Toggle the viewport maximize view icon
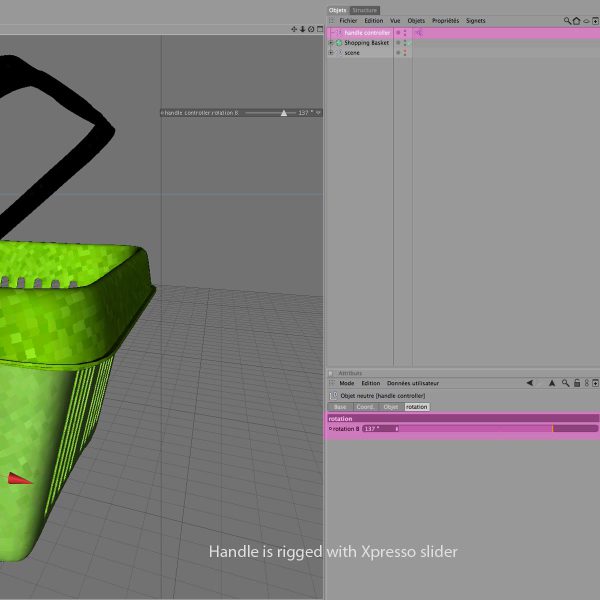This screenshot has height=600, width=600. (318, 29)
